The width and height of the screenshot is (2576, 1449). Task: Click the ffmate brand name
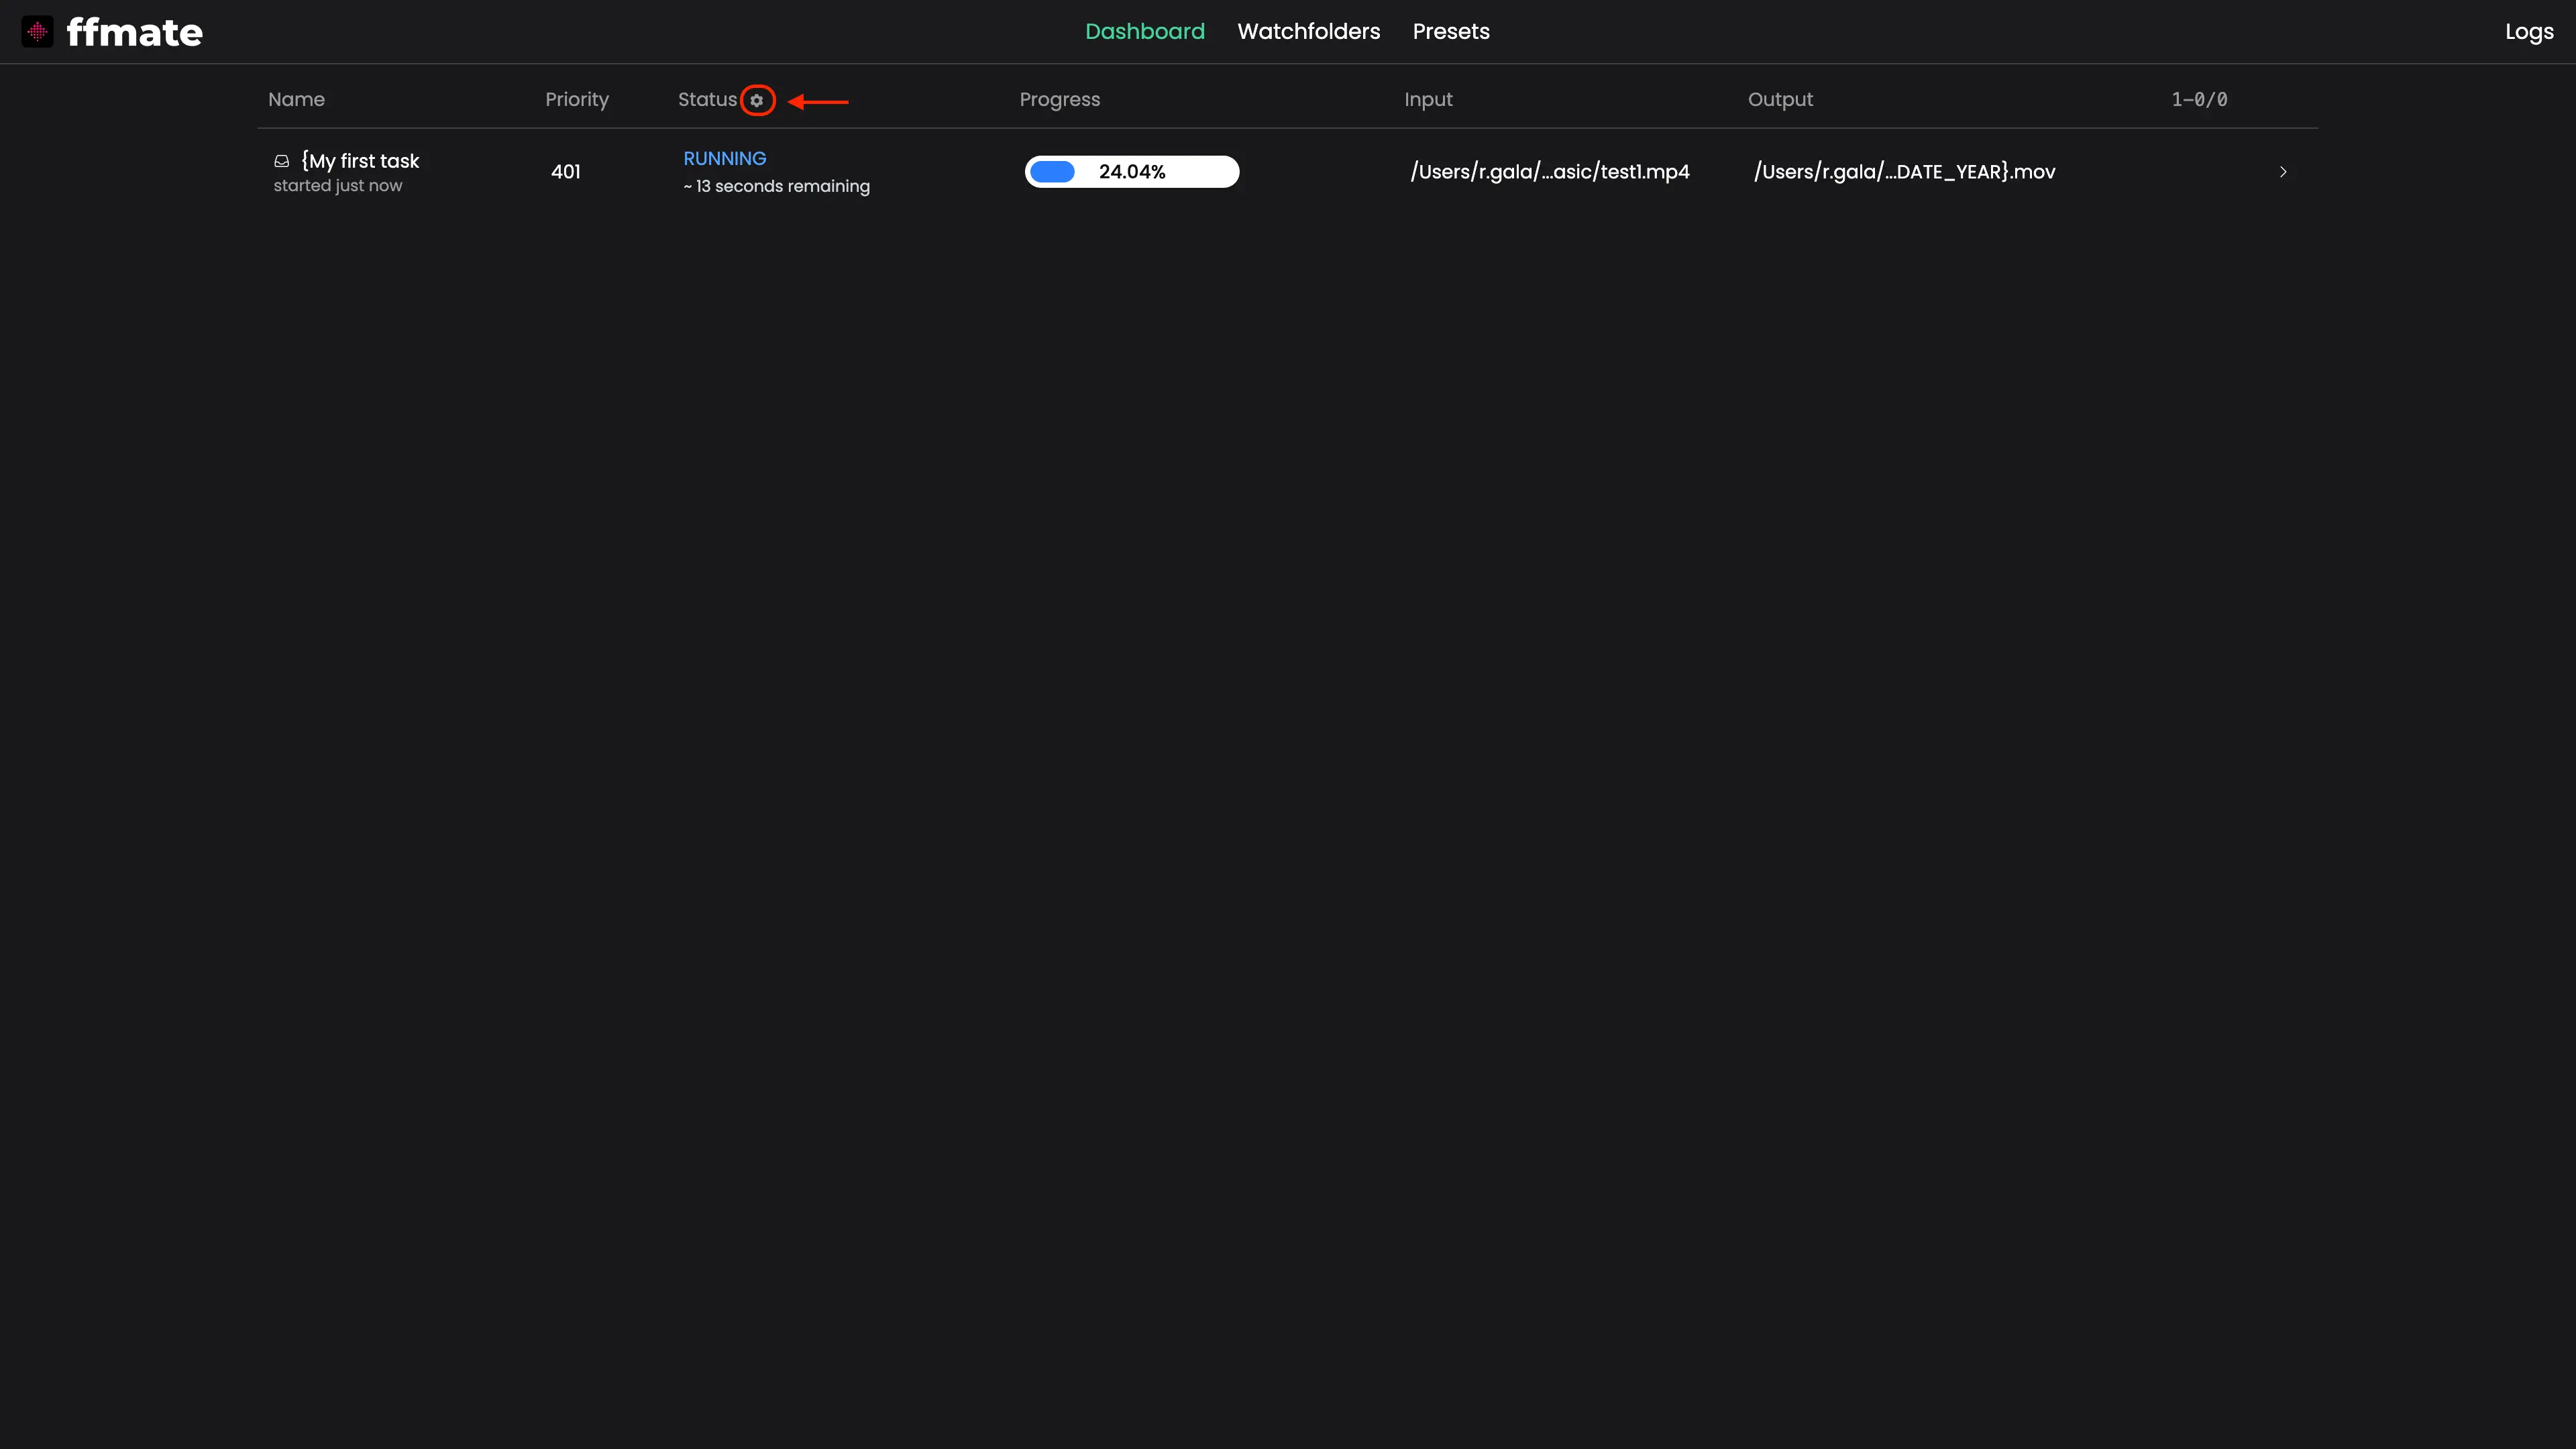pos(135,33)
